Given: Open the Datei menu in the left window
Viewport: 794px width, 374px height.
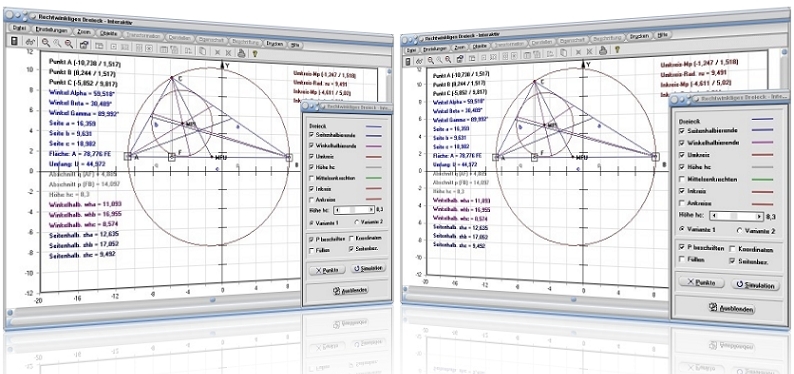Looking at the screenshot, I should click(19, 28).
